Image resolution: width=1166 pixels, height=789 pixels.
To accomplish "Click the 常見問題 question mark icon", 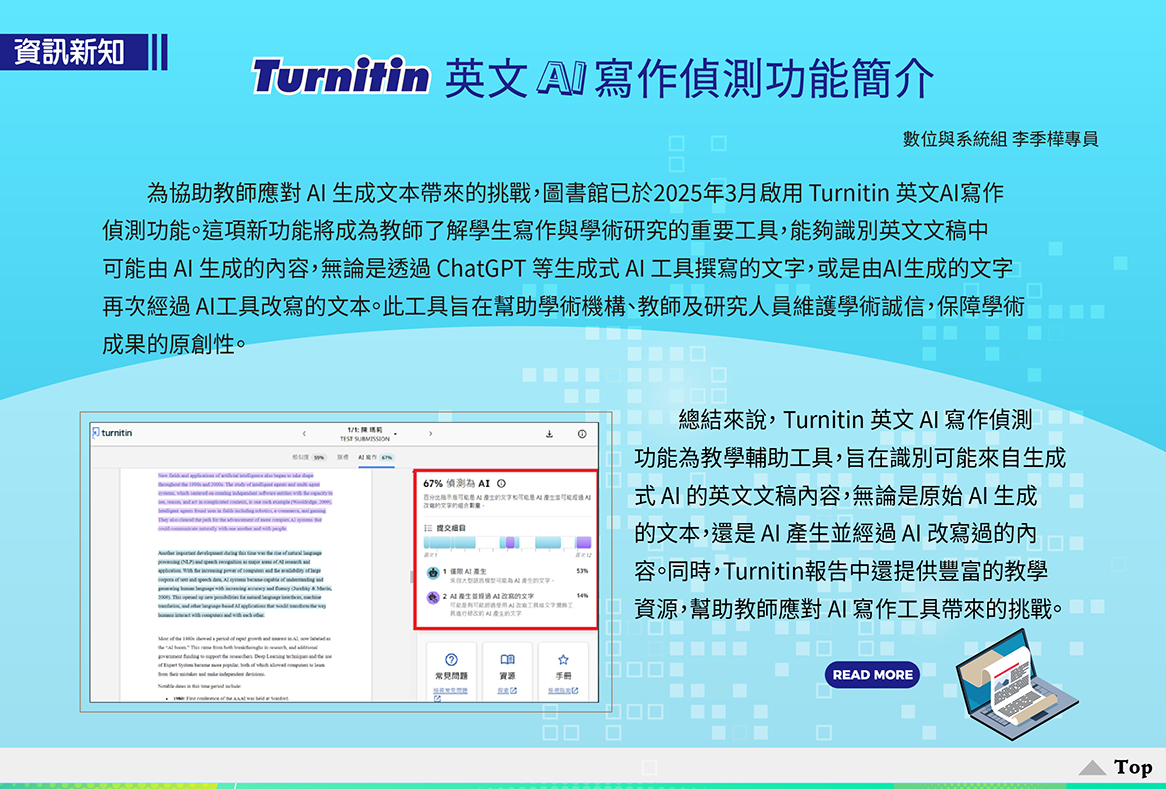I will pyautogui.click(x=451, y=660).
